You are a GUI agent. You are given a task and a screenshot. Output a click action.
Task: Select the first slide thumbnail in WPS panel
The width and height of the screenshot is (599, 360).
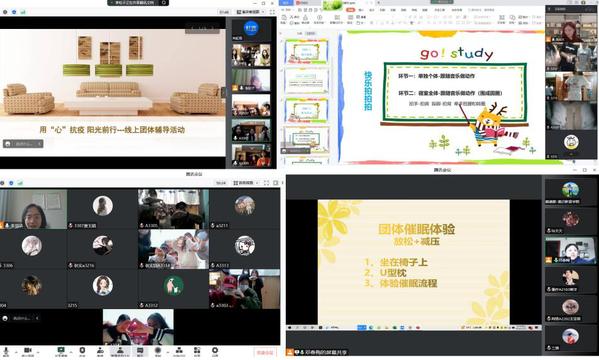[306, 51]
